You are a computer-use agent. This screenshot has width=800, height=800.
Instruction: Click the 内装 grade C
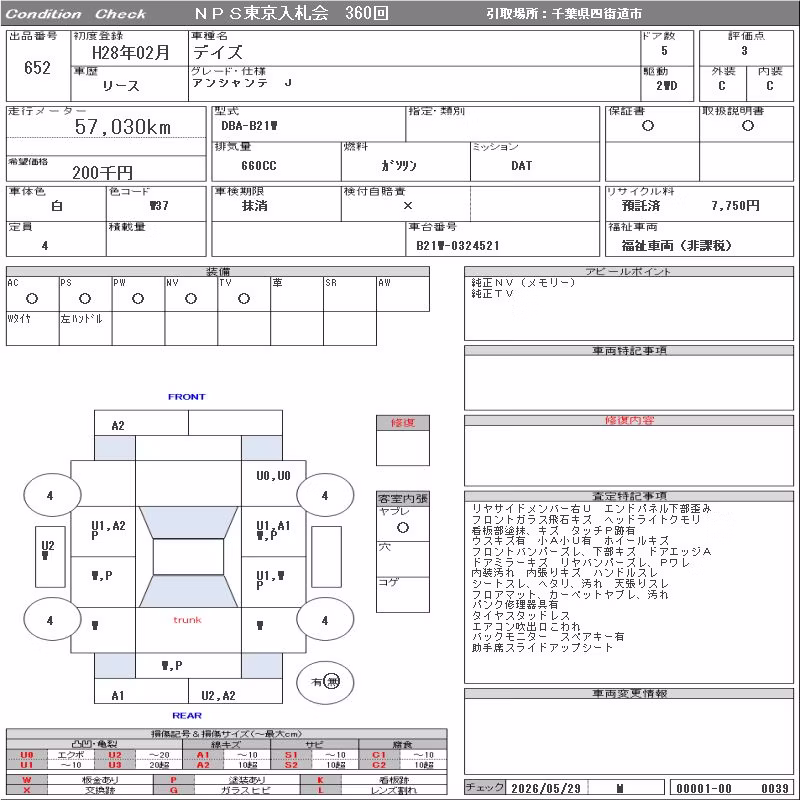pos(769,85)
